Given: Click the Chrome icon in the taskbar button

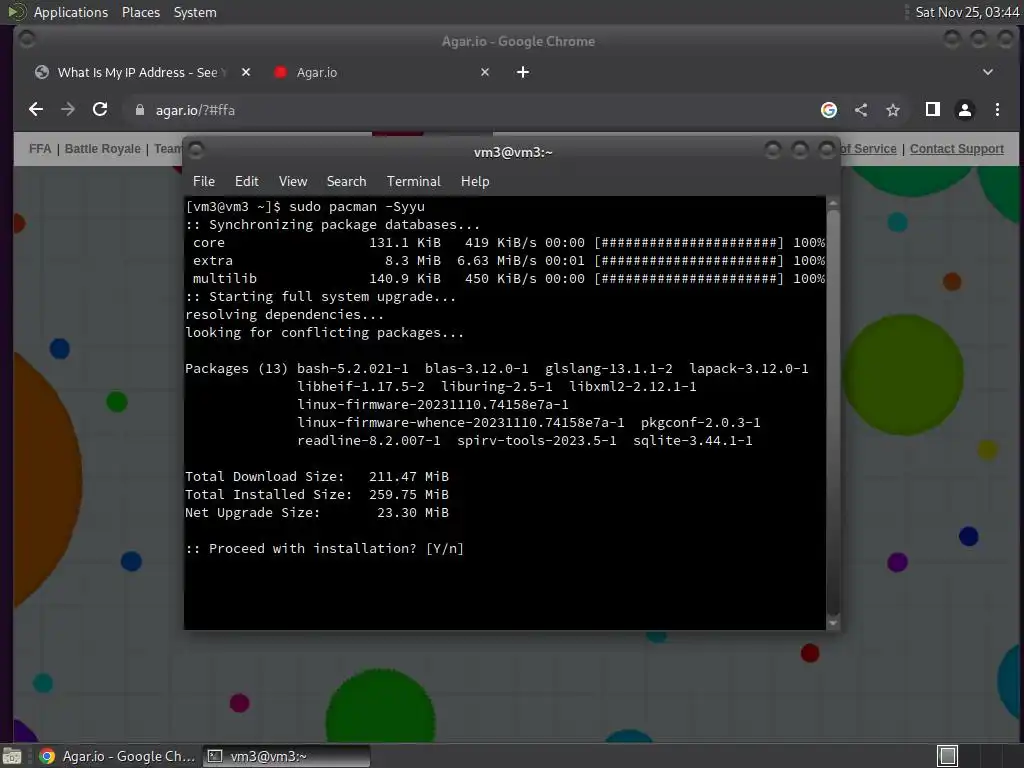Looking at the screenshot, I should click(47, 756).
